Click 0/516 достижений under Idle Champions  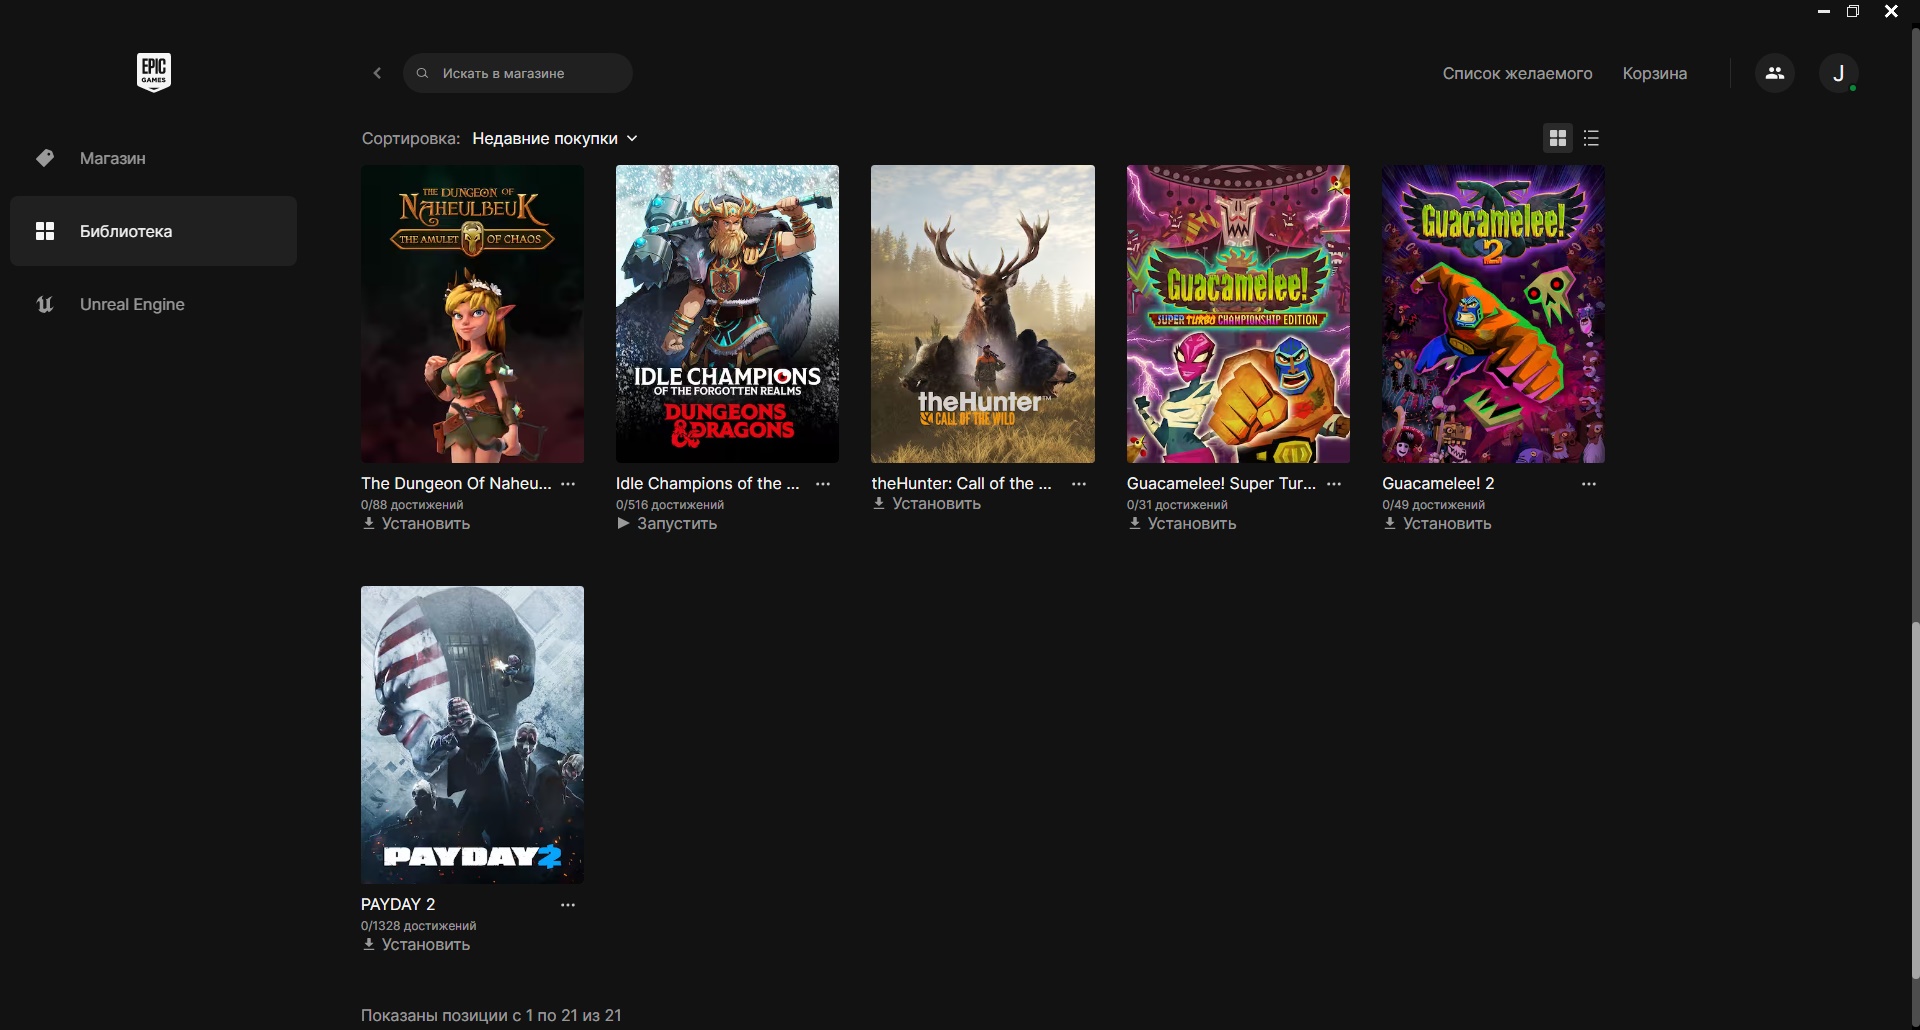click(670, 505)
